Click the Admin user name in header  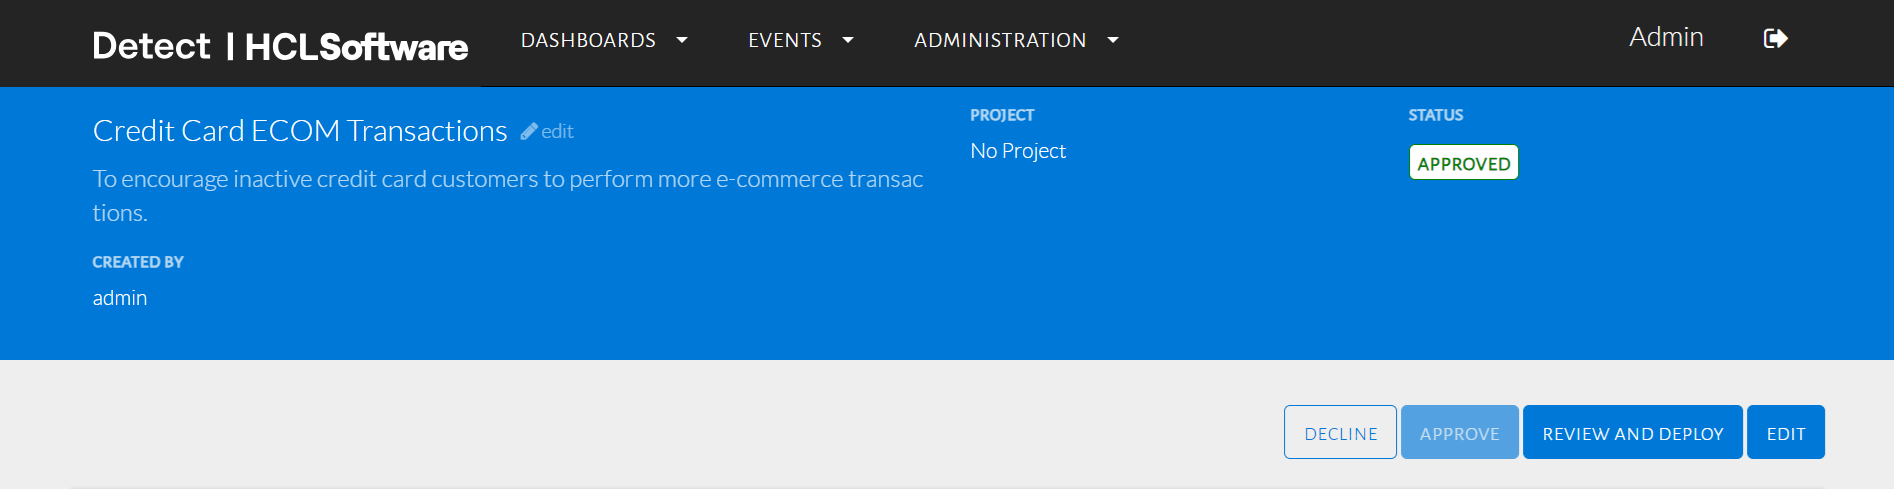[x=1666, y=37]
